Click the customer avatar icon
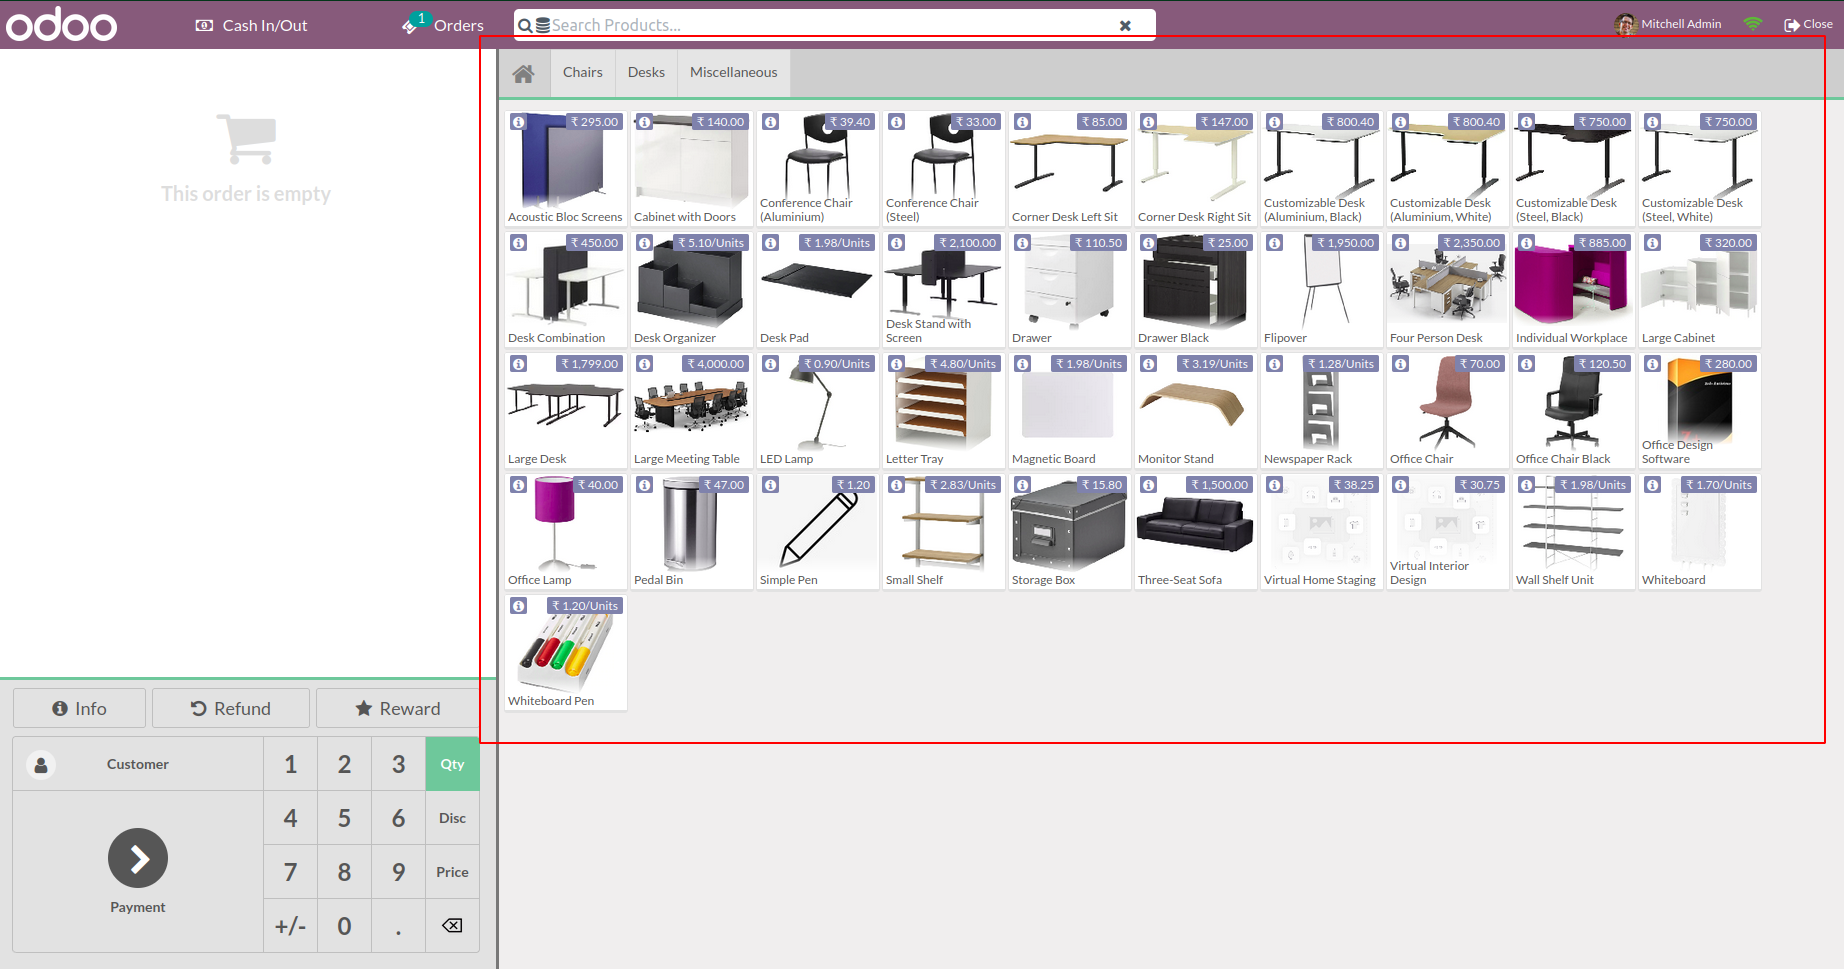 point(41,765)
